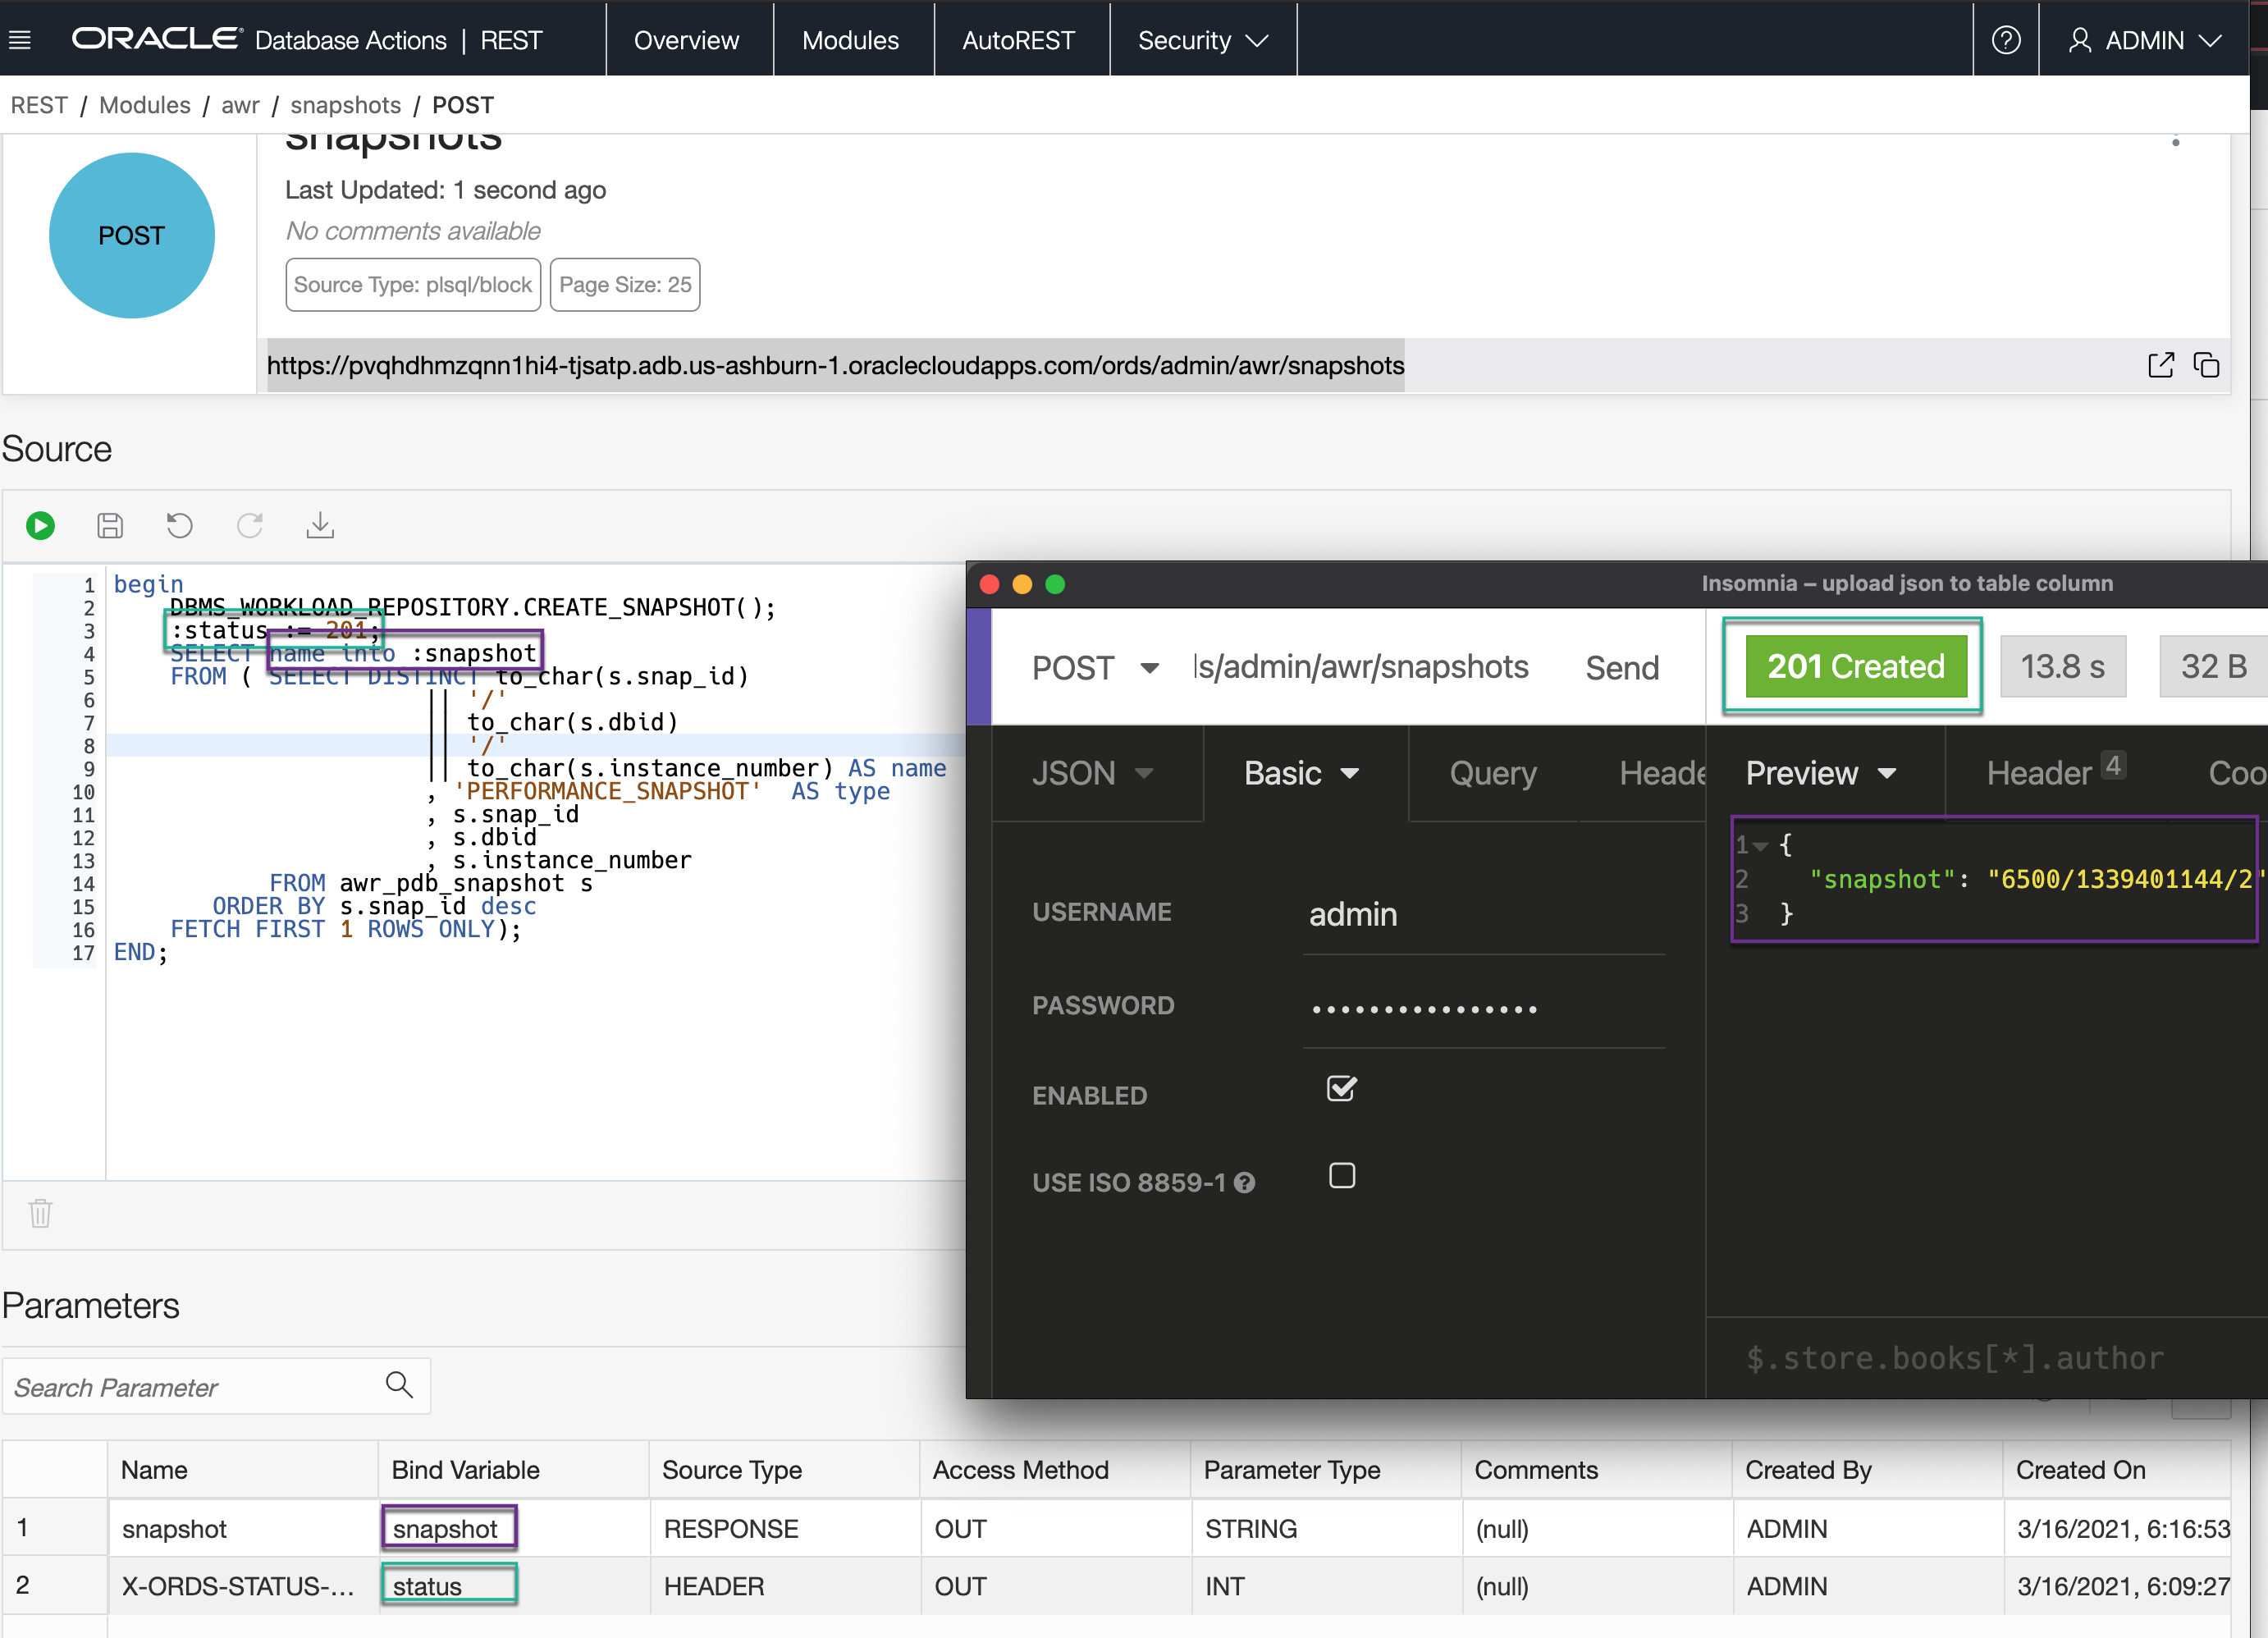Click the RESPONSE source type cell
The height and width of the screenshot is (1638, 2268).
point(785,1528)
